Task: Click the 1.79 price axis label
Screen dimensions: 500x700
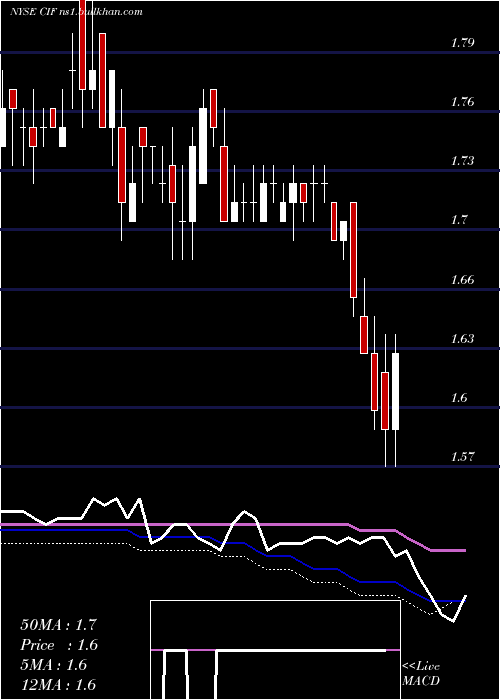Action: pyautogui.click(x=462, y=43)
